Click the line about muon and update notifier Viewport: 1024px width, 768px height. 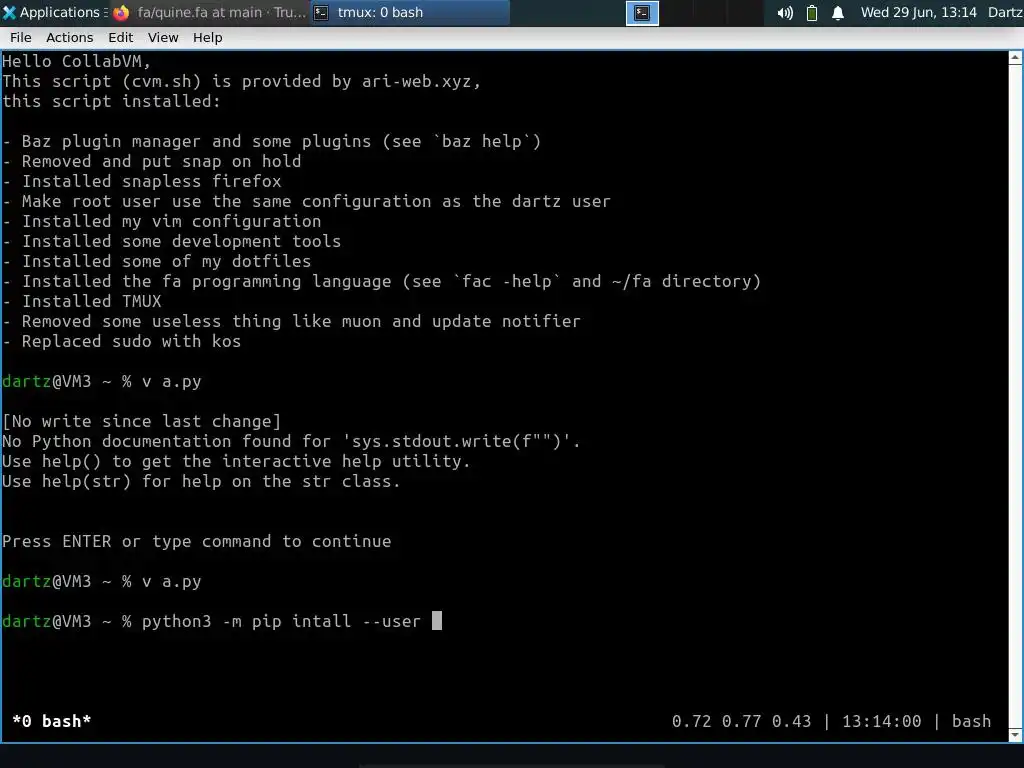(x=291, y=321)
